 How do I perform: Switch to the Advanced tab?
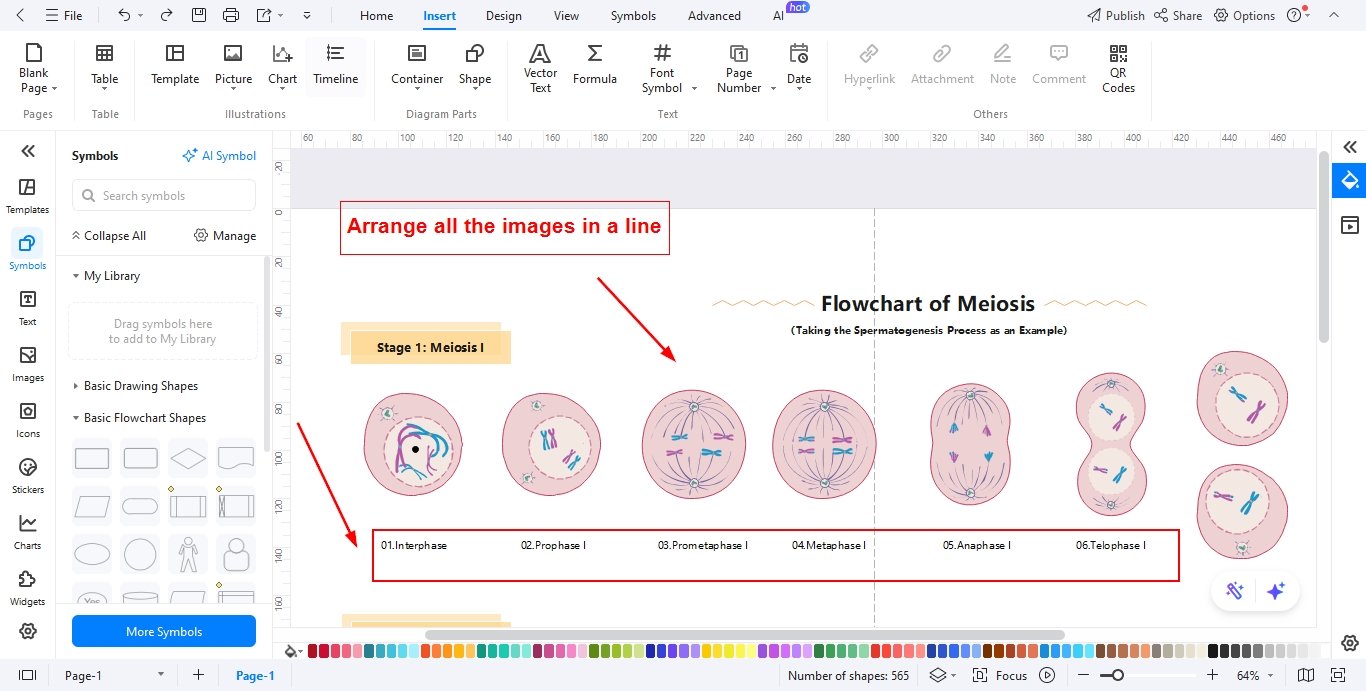tap(714, 16)
